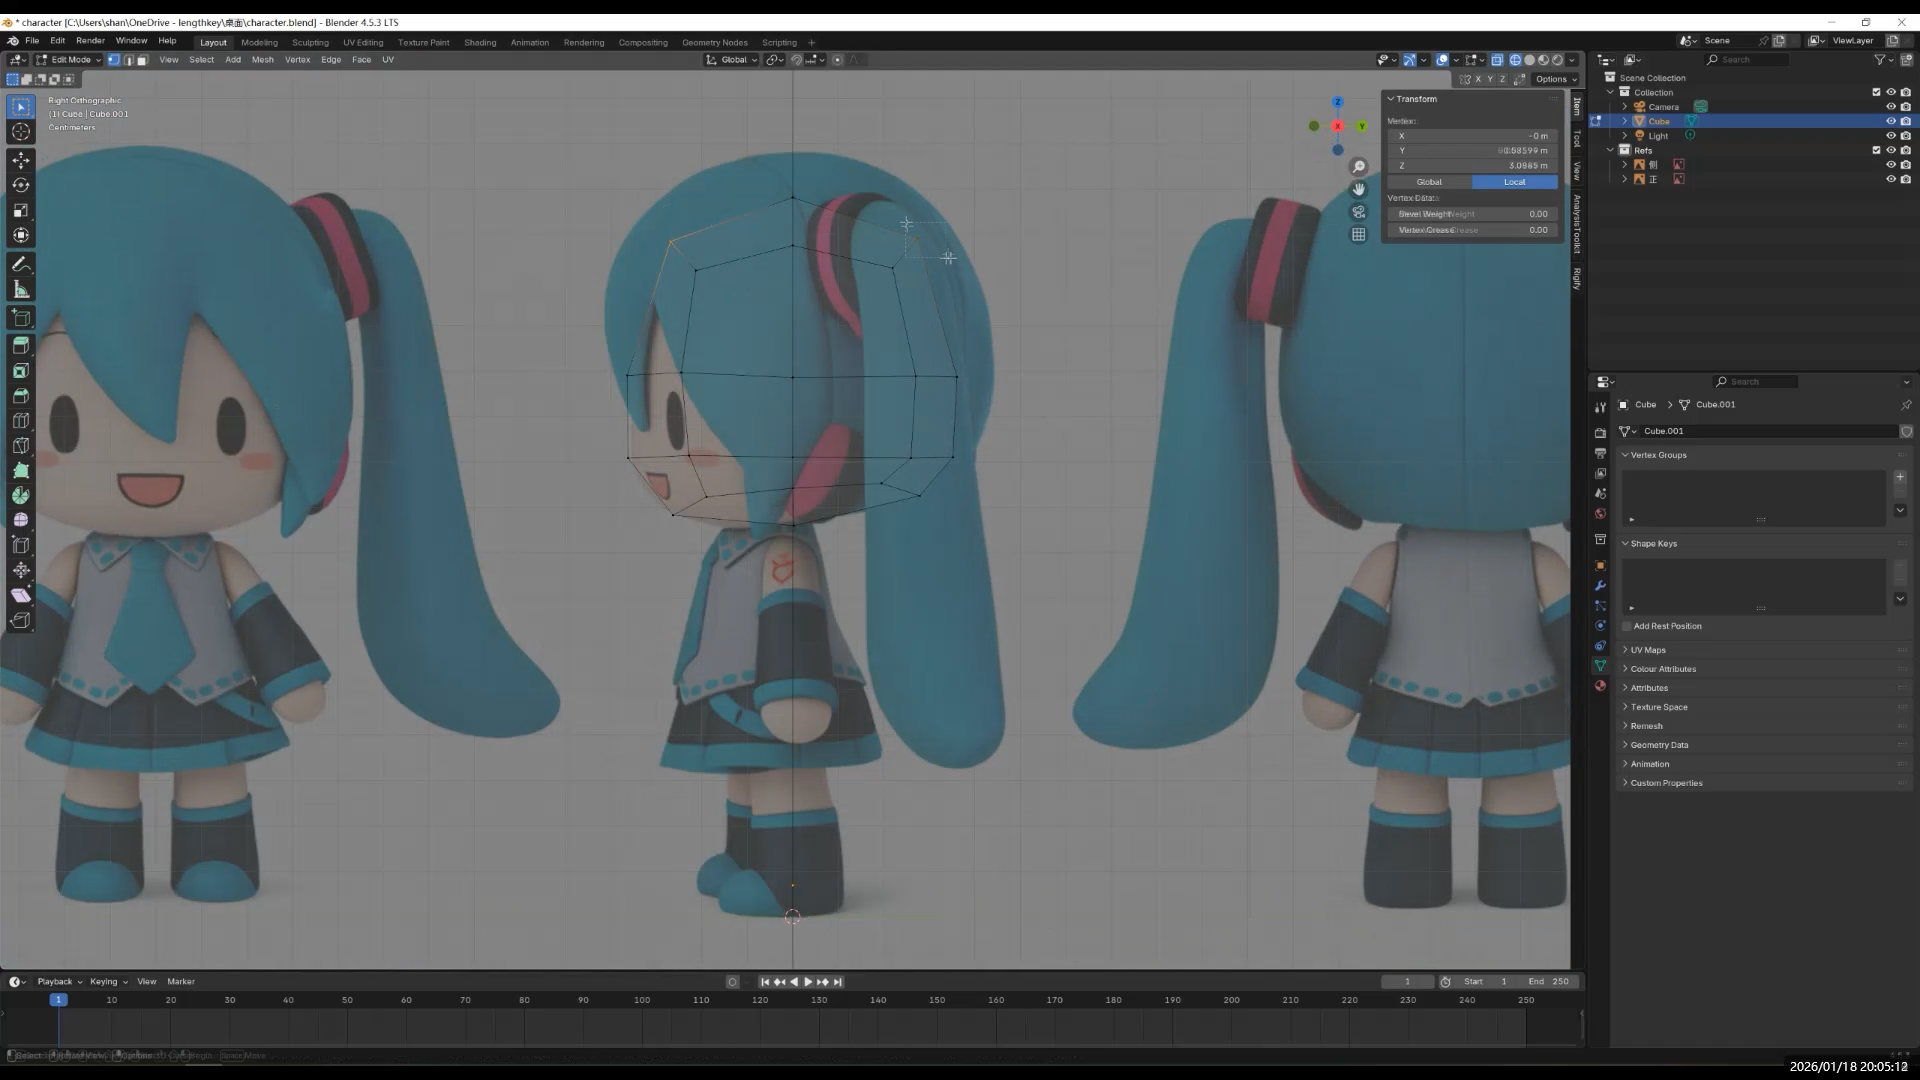Adjust the Bevel Weight slider field
The width and height of the screenshot is (1920, 1080).
pyautogui.click(x=1472, y=214)
